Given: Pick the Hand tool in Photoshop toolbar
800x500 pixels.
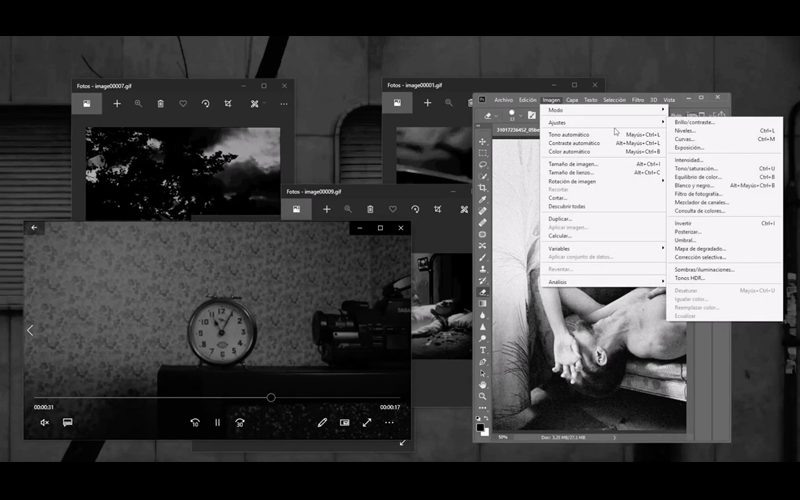Looking at the screenshot, I should pos(482,384).
